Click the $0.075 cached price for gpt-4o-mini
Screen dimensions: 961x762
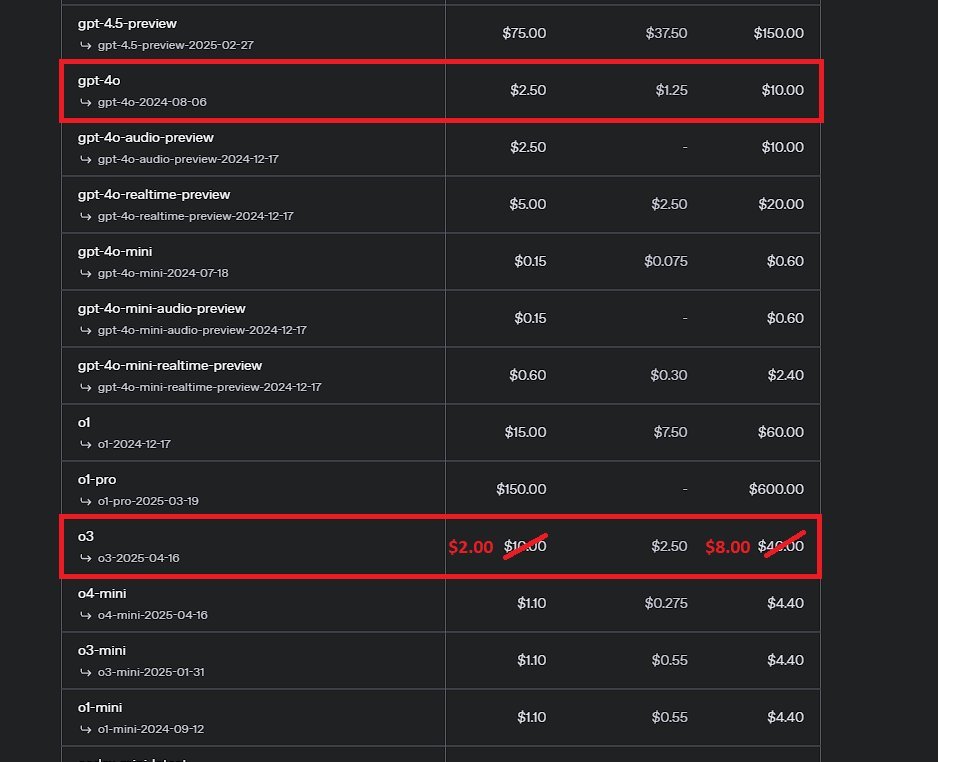[x=666, y=261]
